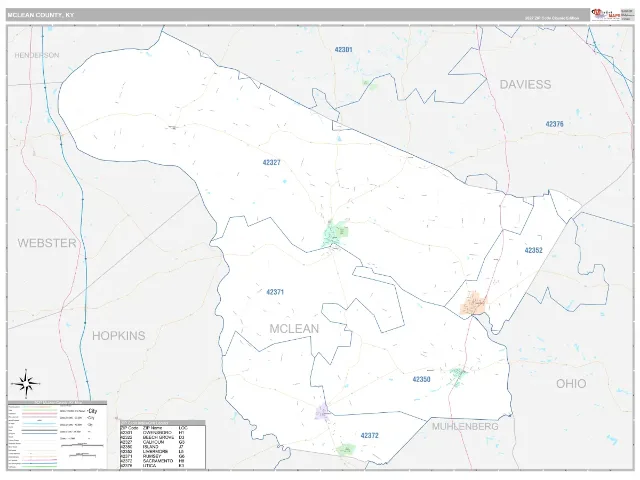This screenshot has width=640, height=480.
Task: Click the OWENSBORO row in ZIP index table
Action: pyautogui.click(x=162, y=432)
